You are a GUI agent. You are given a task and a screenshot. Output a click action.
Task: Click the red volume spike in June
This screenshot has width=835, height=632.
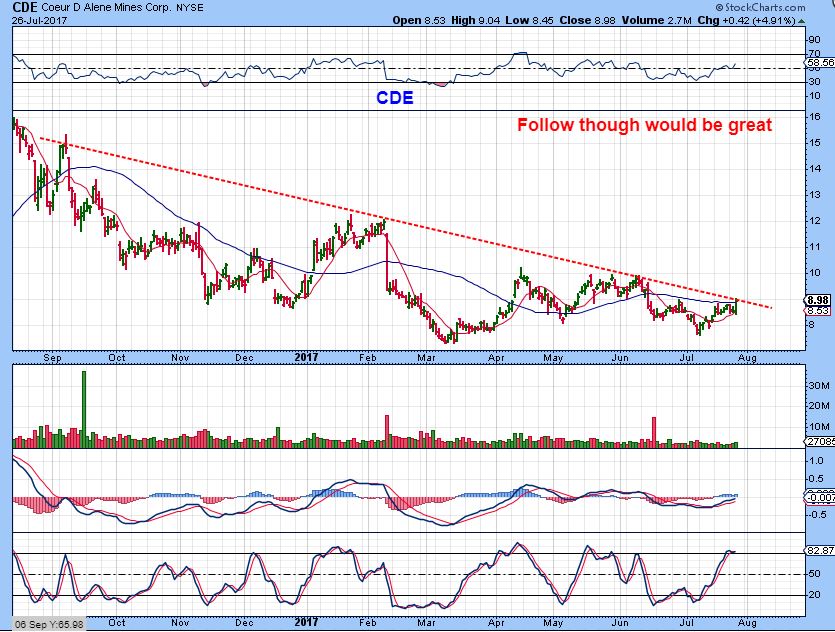pyautogui.click(x=654, y=432)
